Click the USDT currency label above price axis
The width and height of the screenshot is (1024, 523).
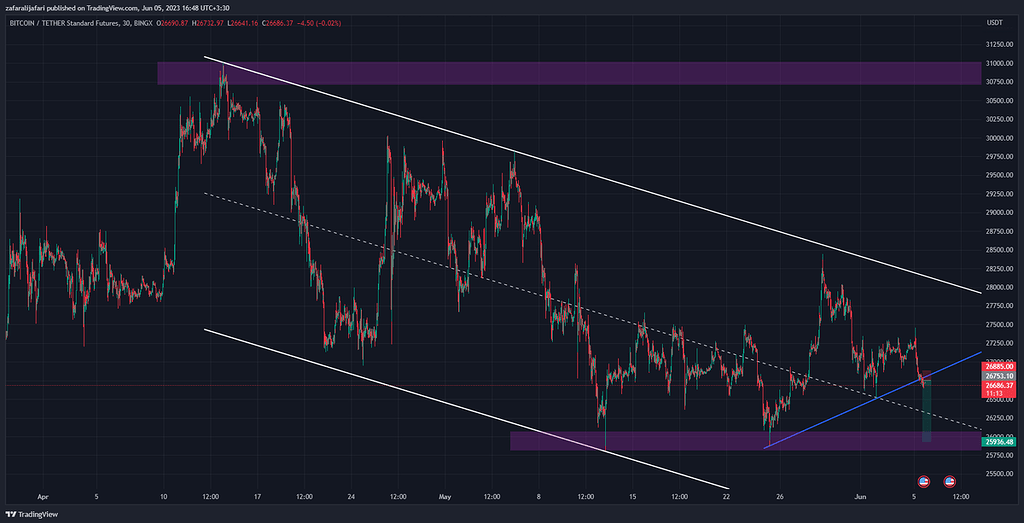[995, 23]
